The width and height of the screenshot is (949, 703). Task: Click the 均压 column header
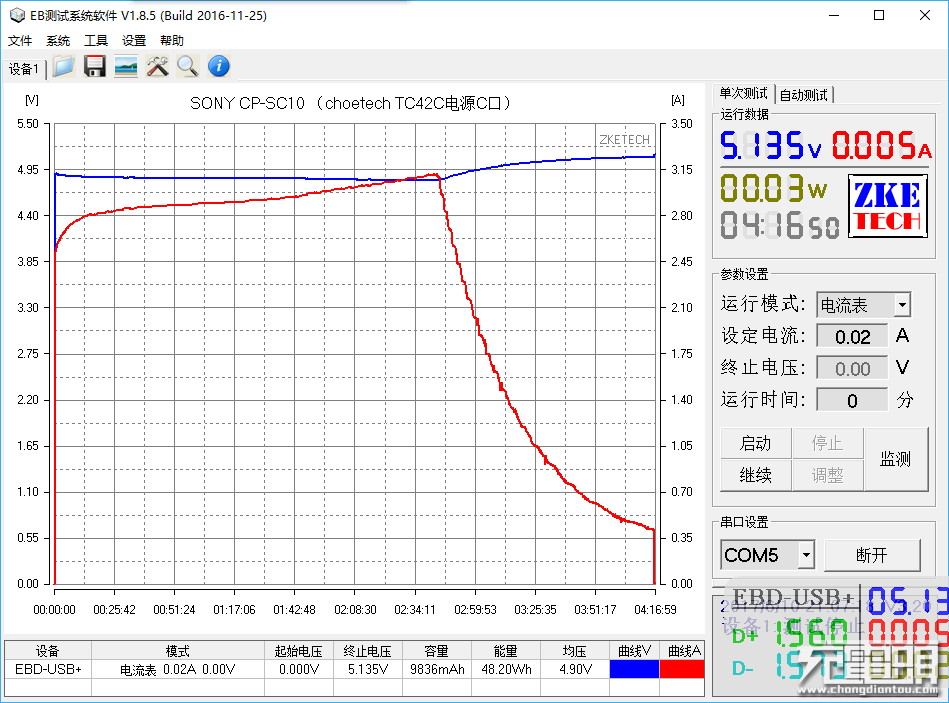point(575,650)
